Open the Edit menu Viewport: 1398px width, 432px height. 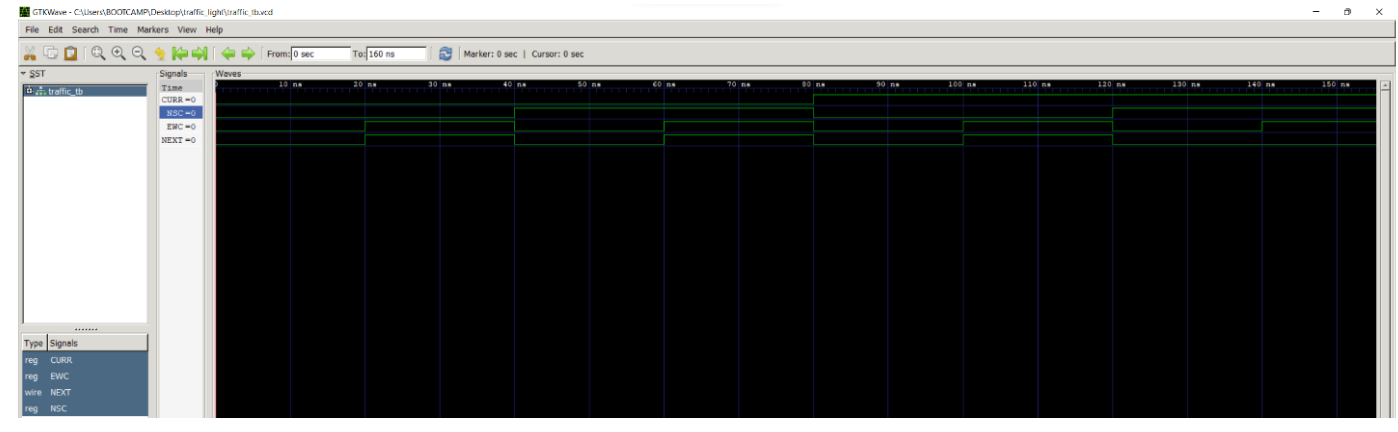point(55,30)
